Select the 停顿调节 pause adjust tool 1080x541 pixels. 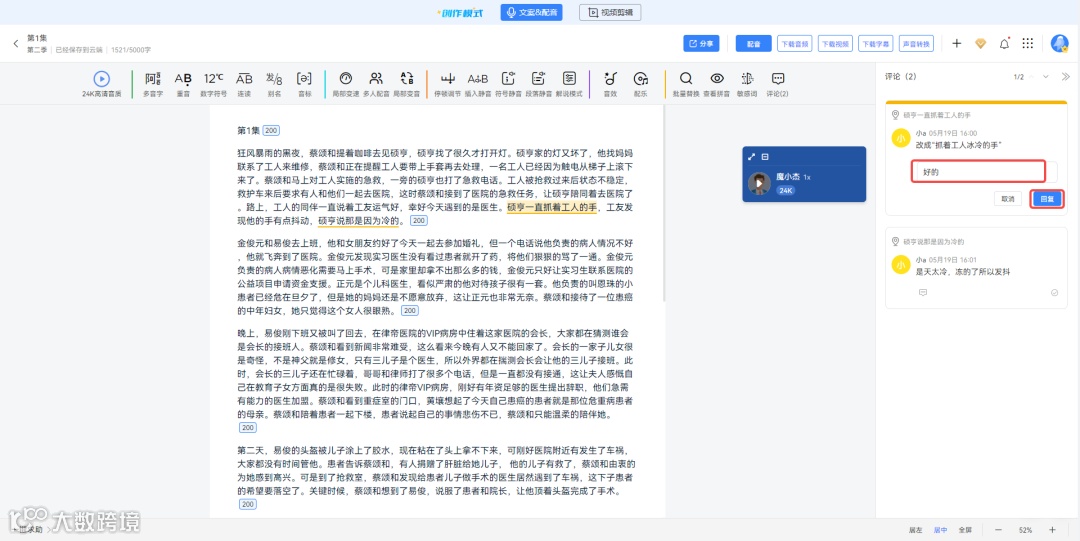[448, 84]
